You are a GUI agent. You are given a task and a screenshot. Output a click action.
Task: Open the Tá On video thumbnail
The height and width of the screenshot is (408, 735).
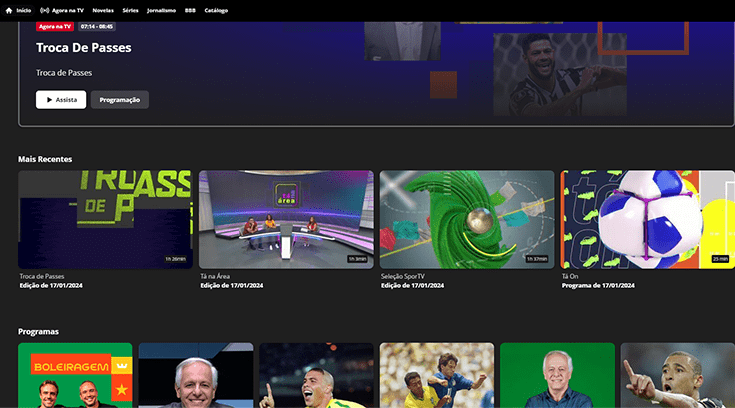pyautogui.click(x=647, y=219)
